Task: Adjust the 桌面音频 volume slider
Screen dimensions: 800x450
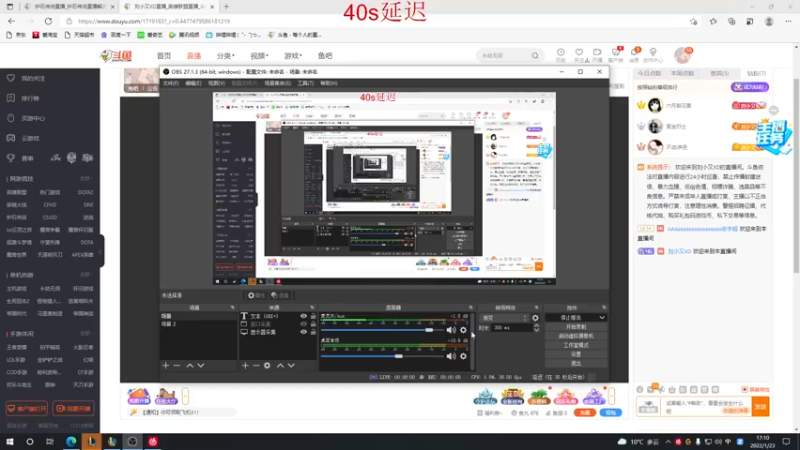Action: click(382, 356)
